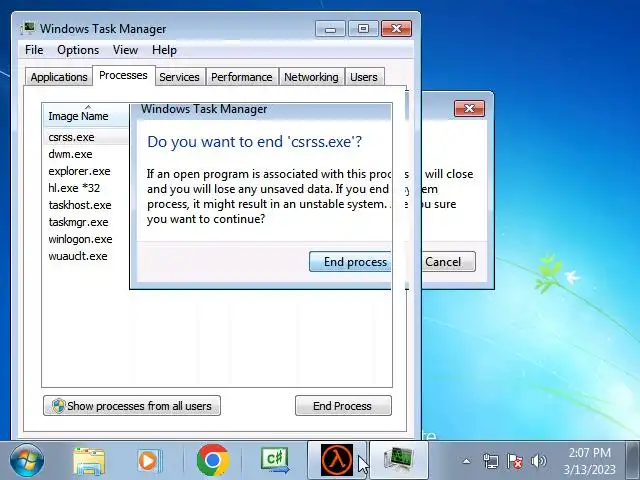640x480 pixels.
Task: Open the Windows Start menu orb
Action: click(27, 460)
